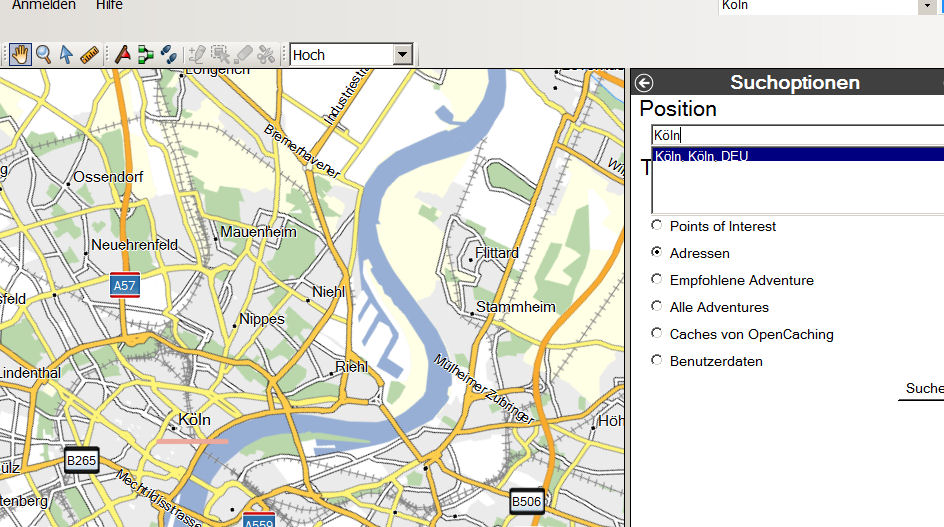The height and width of the screenshot is (527, 944).
Task: Click the Suche button
Action: (x=923, y=388)
